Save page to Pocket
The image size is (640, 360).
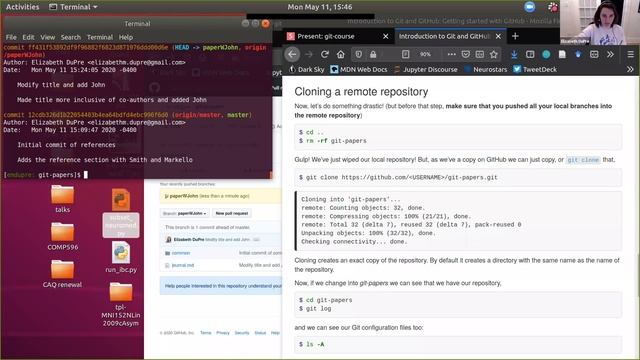click(466, 54)
